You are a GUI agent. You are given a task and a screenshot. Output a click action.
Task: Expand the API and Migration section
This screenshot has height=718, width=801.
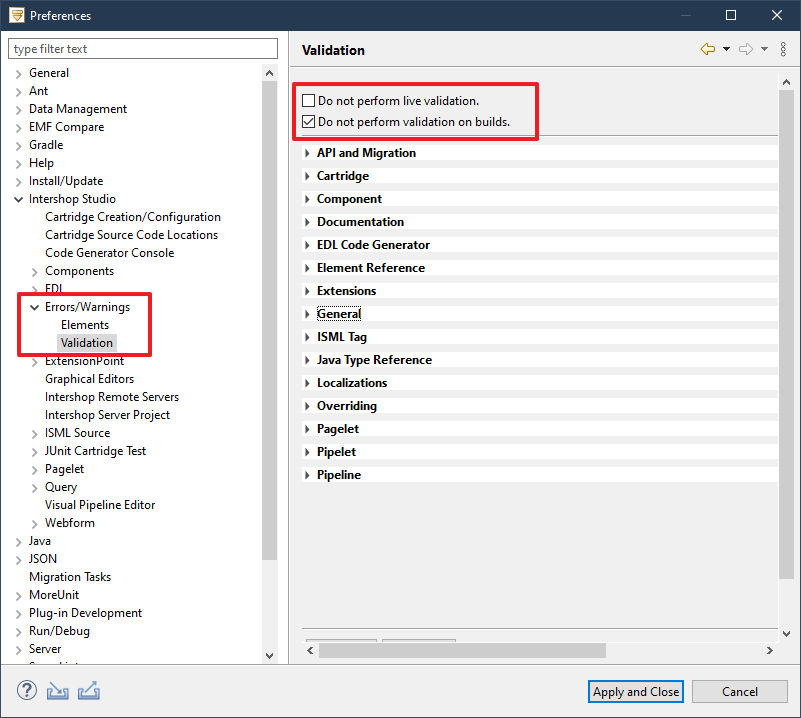pos(306,152)
